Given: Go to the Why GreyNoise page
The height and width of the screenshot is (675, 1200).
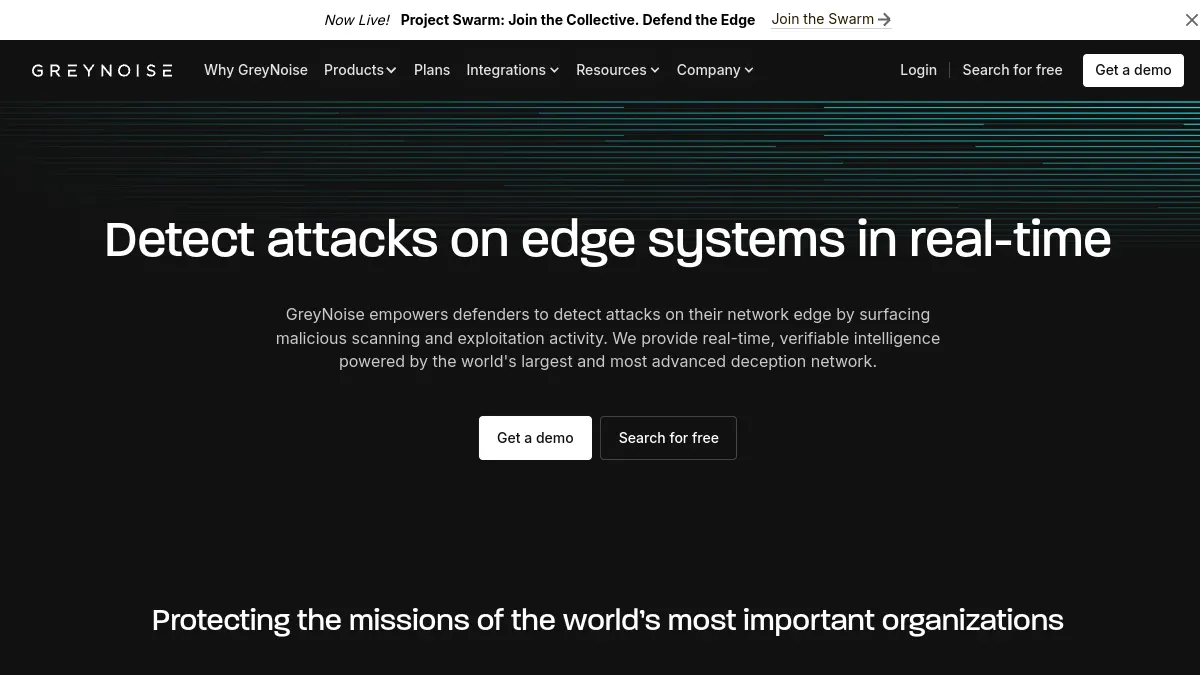Looking at the screenshot, I should click(256, 70).
